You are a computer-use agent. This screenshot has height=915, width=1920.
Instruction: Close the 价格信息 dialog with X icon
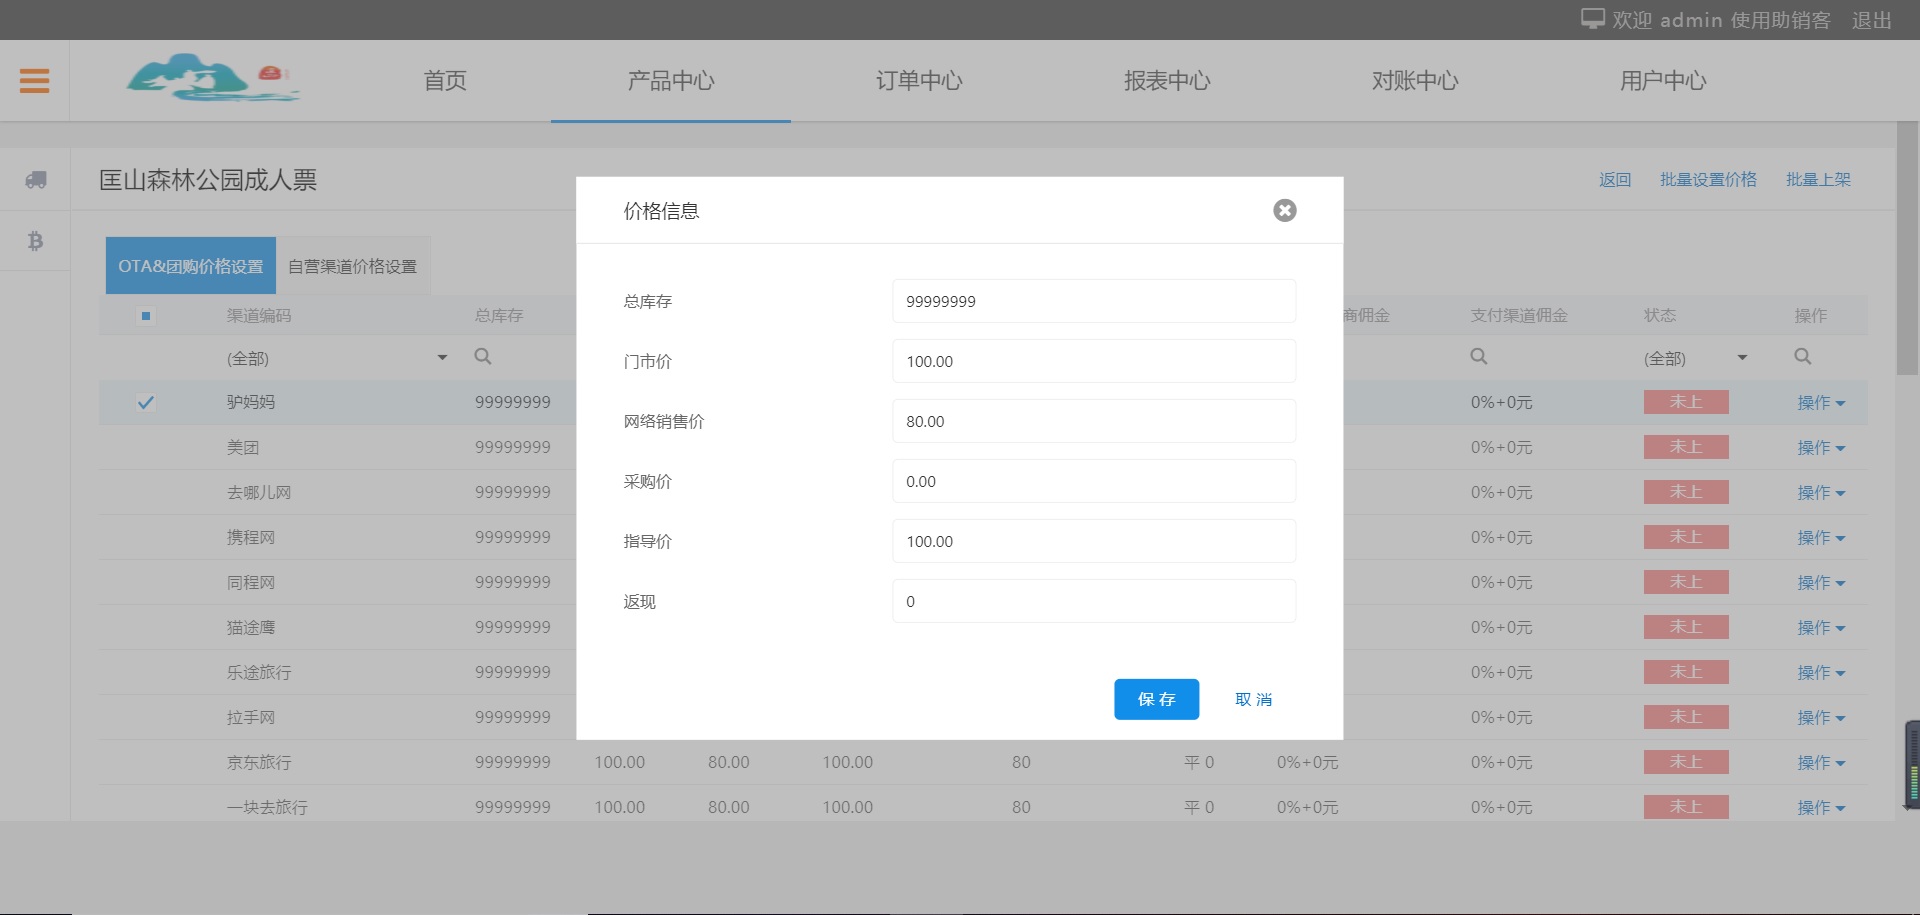point(1284,210)
